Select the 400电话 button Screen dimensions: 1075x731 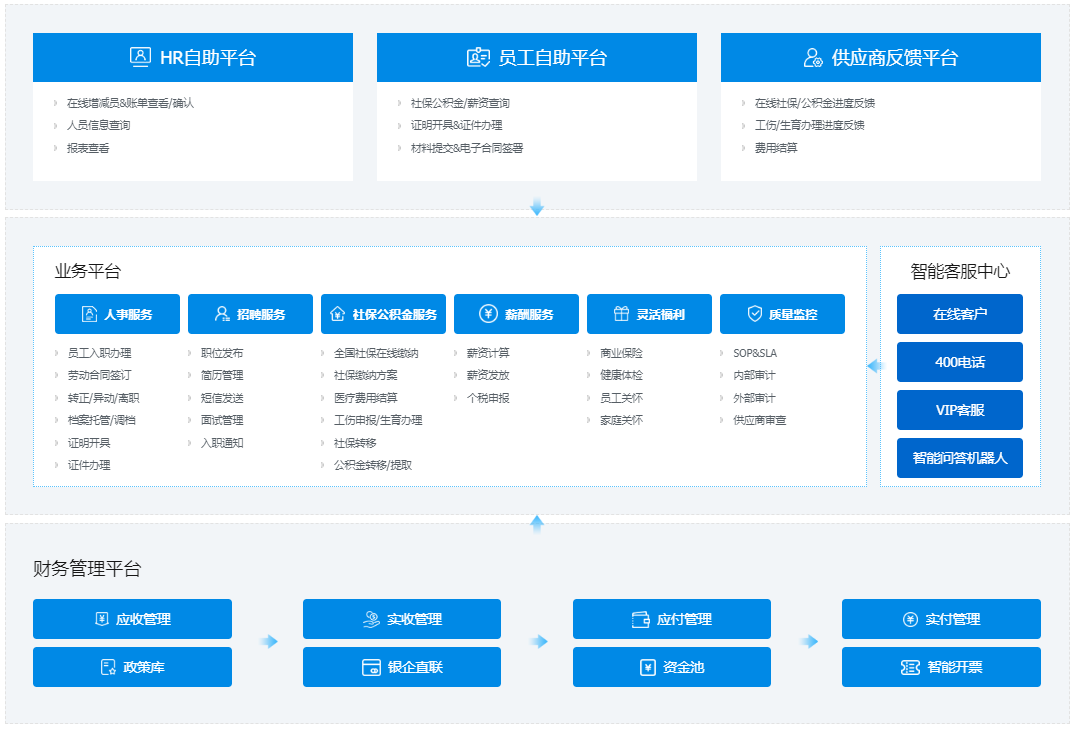(959, 362)
